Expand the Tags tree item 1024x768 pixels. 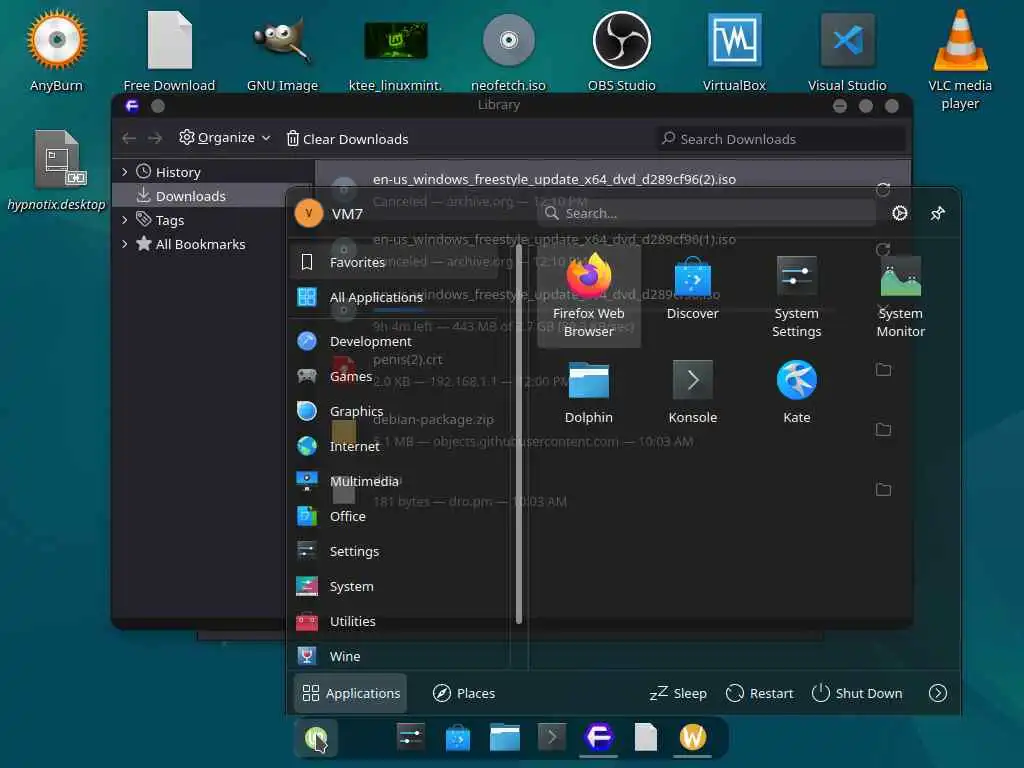click(125, 220)
